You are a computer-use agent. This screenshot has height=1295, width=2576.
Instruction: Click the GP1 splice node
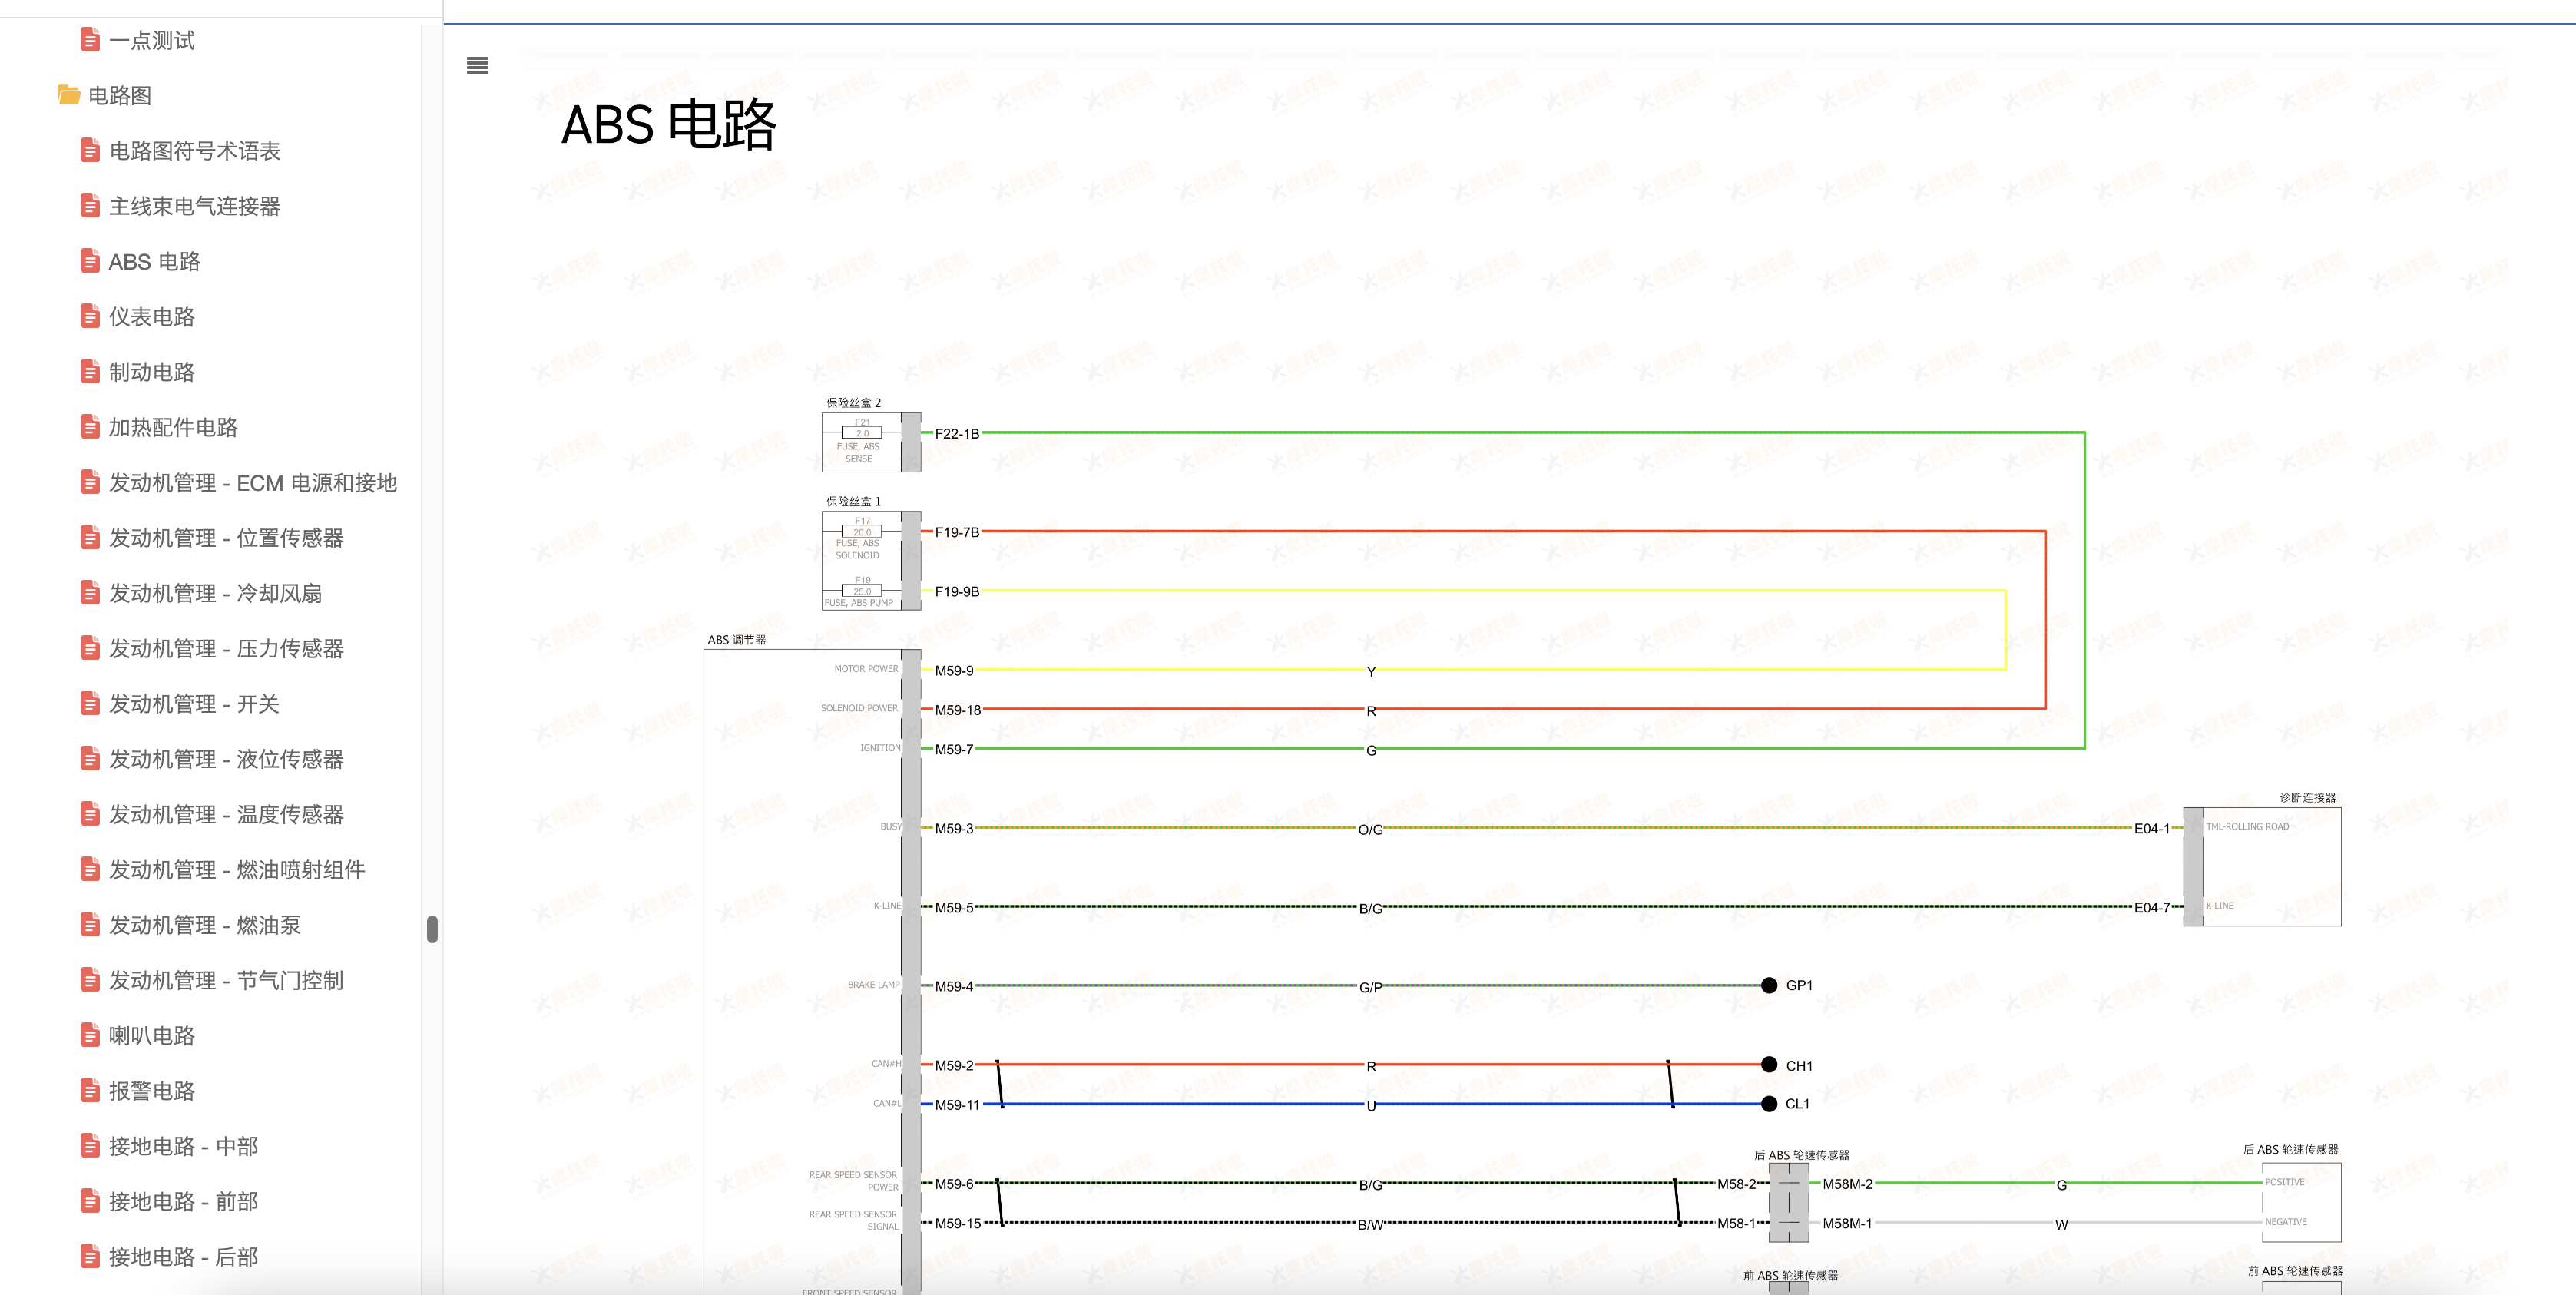pos(1769,986)
